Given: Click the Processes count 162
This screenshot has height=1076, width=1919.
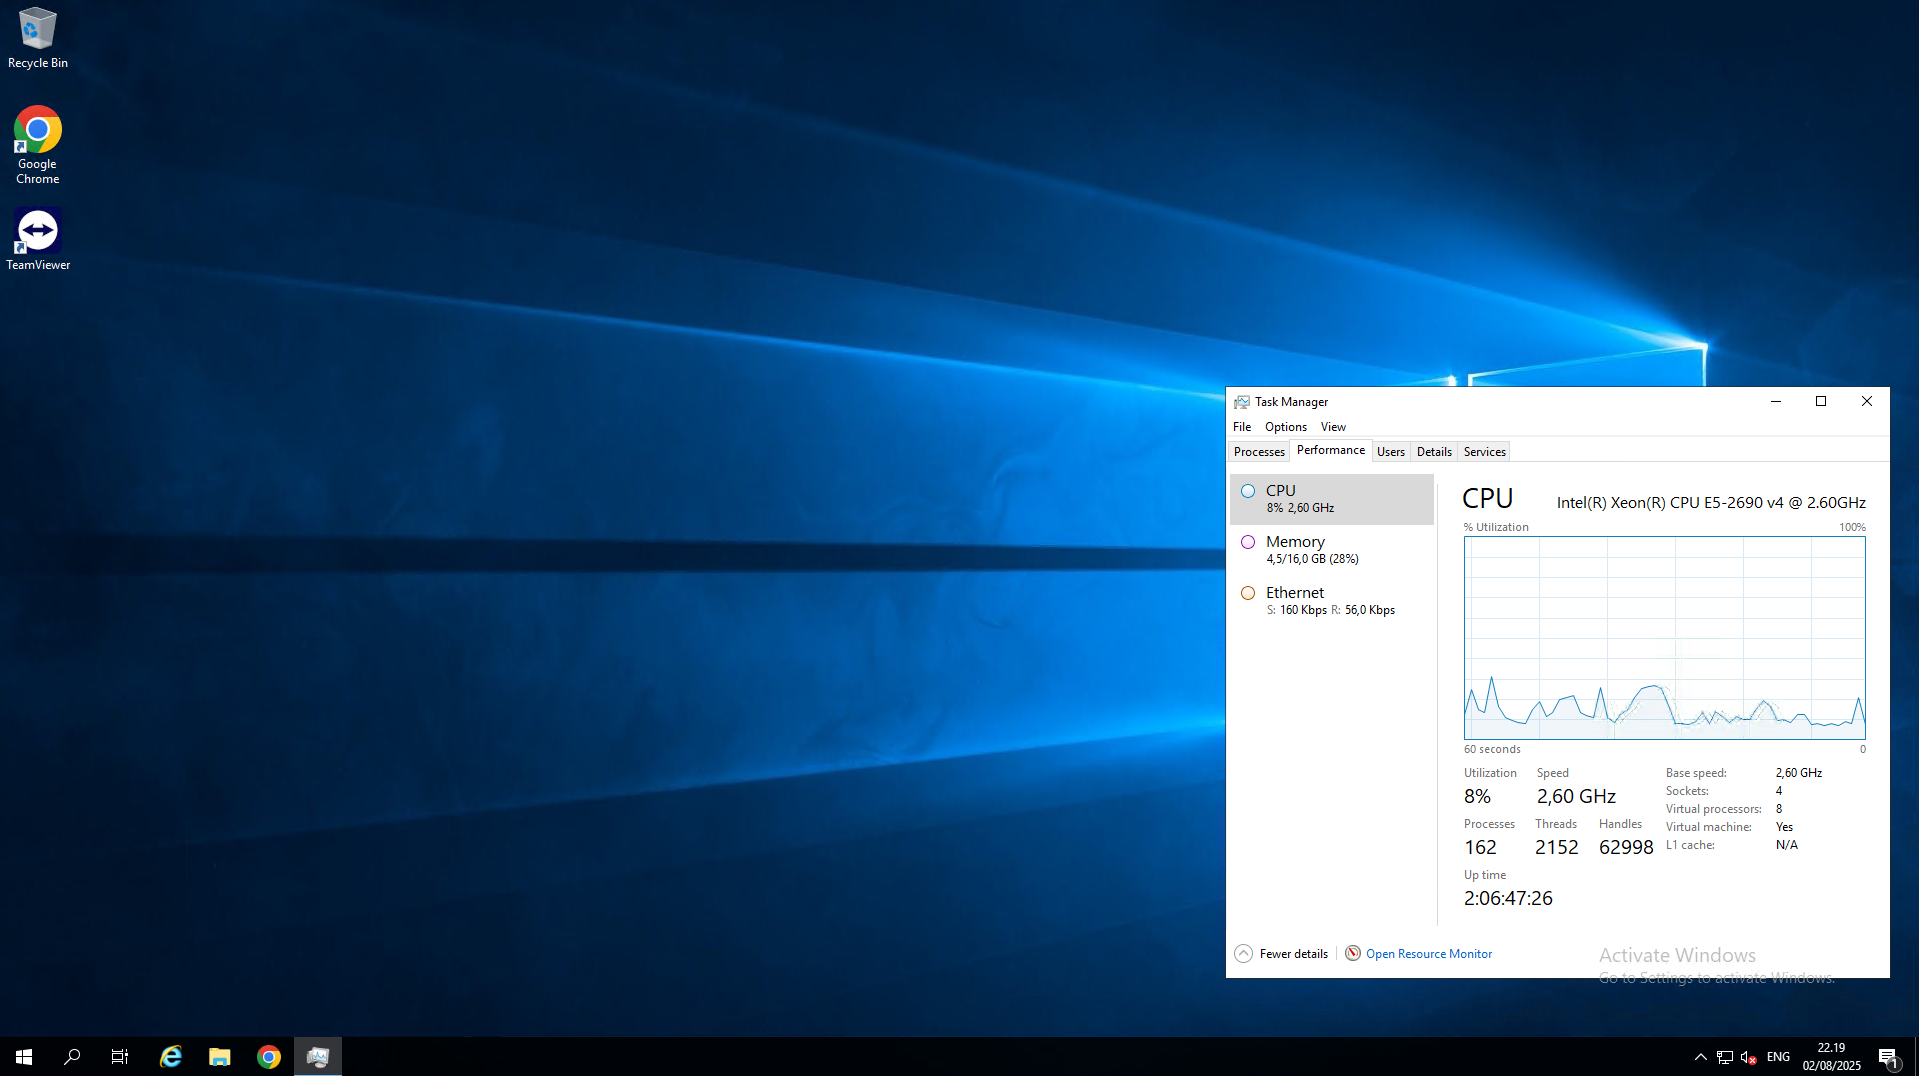Looking at the screenshot, I should pyautogui.click(x=1480, y=847).
